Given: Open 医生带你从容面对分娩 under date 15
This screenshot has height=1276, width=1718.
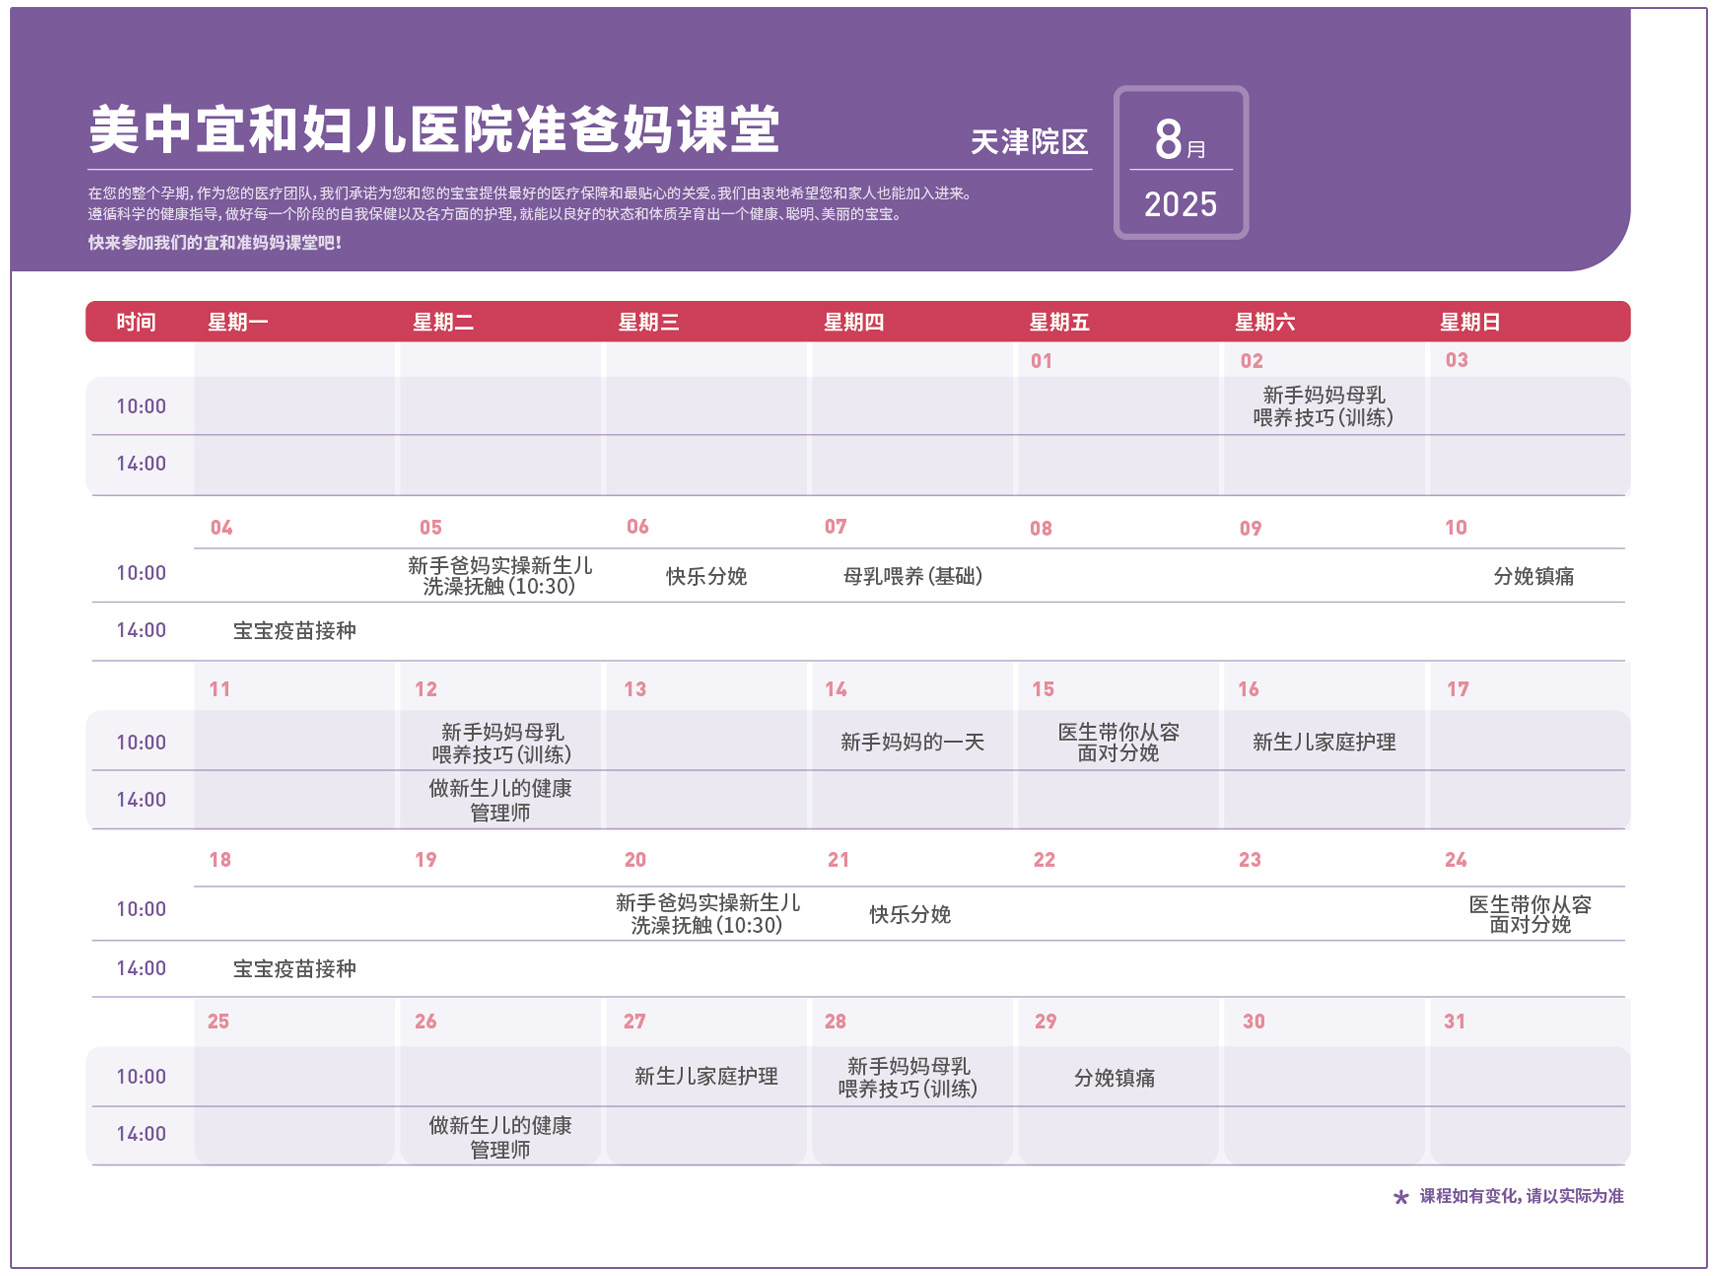Looking at the screenshot, I should 1118,742.
